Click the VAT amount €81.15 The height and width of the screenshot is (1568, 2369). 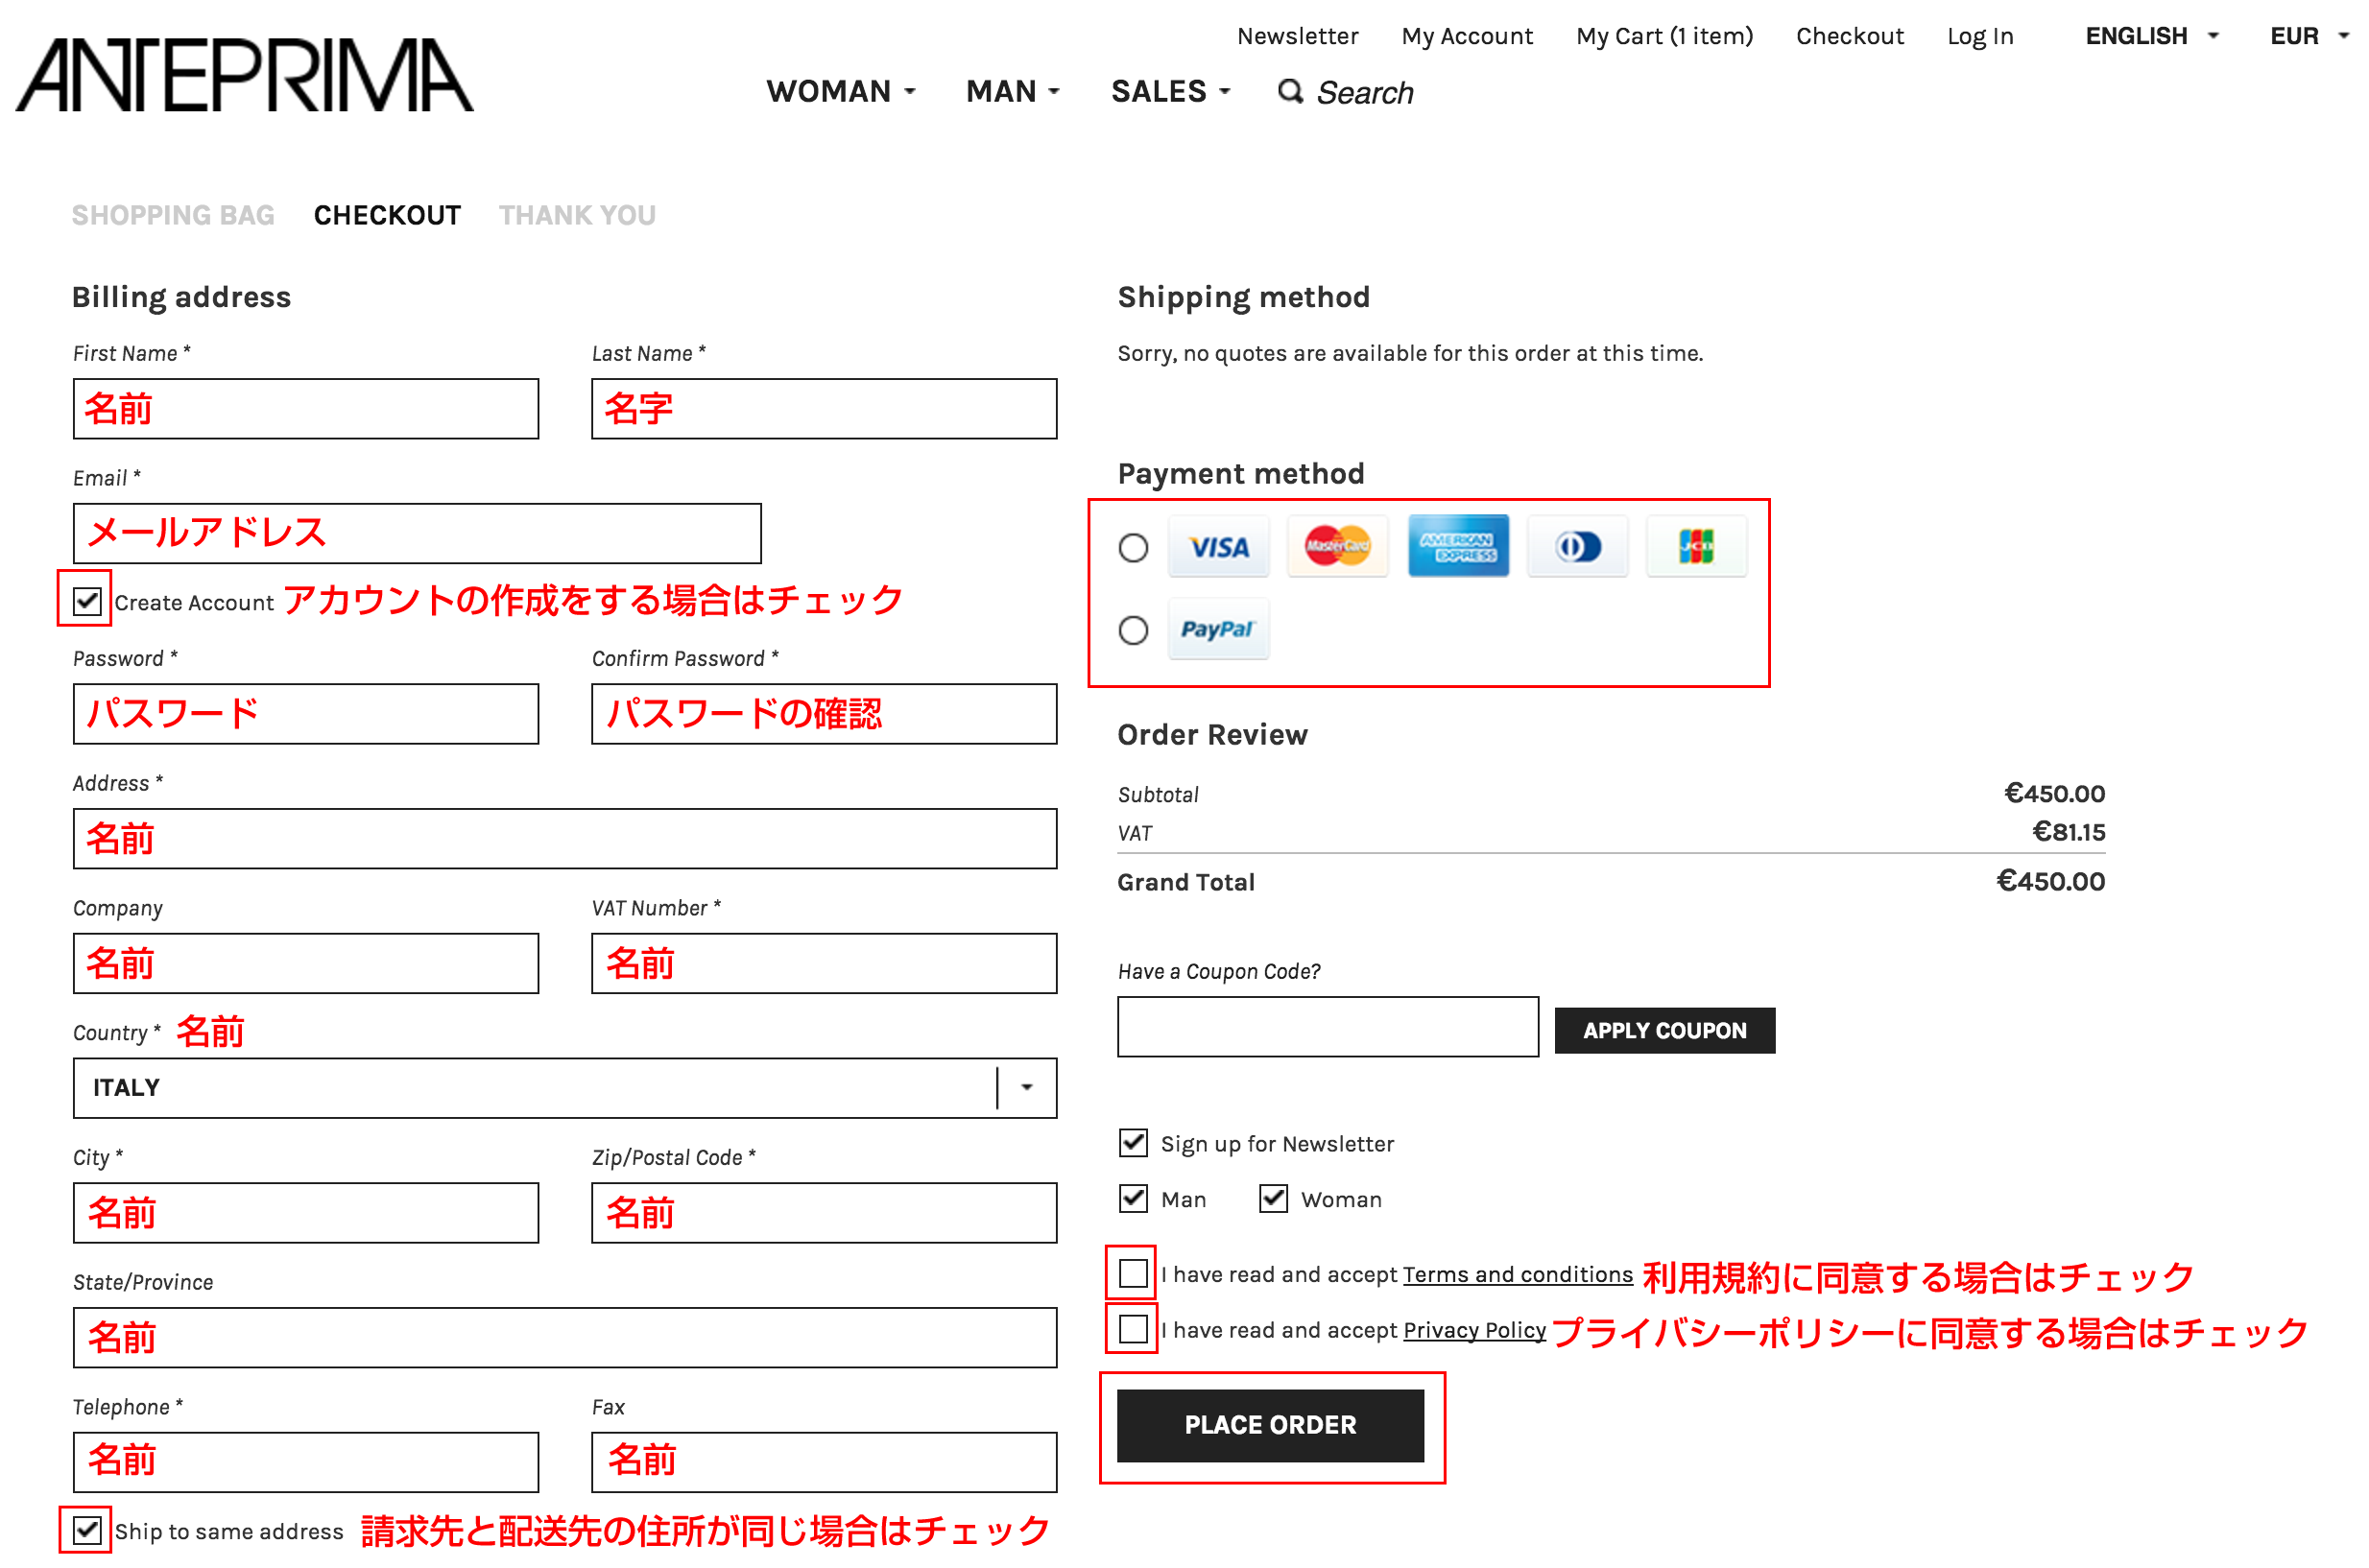(x=2069, y=832)
